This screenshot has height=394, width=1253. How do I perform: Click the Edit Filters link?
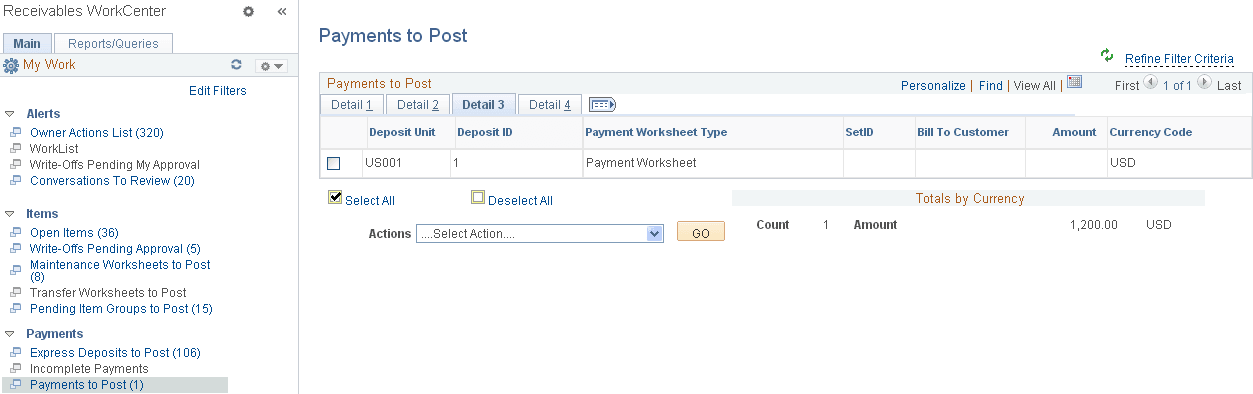pyautogui.click(x=218, y=91)
